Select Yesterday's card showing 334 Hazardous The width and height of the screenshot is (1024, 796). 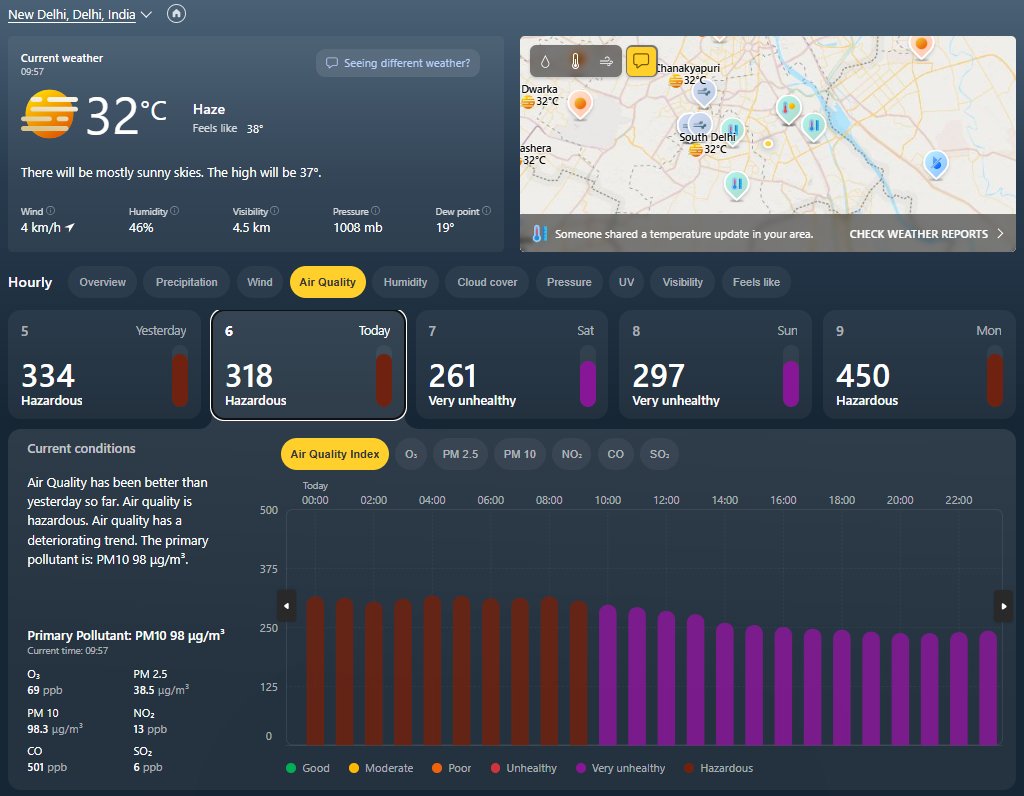tap(104, 364)
